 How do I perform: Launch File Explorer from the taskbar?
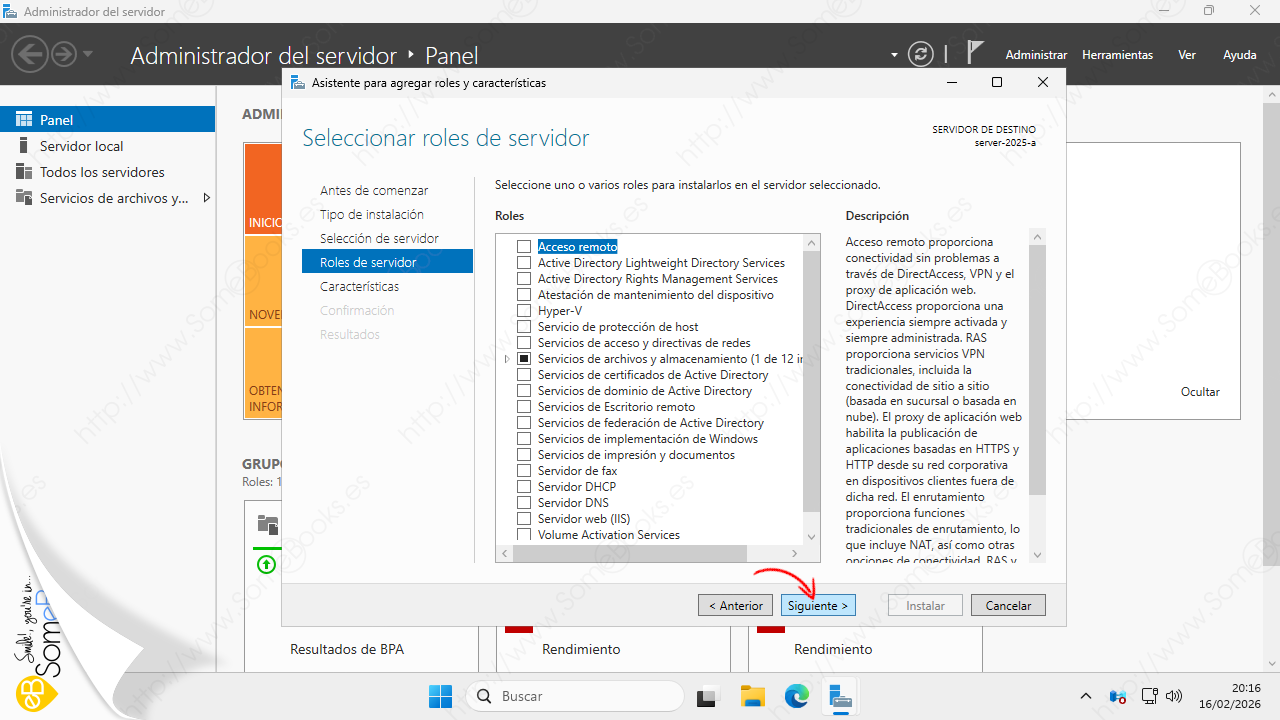pyautogui.click(x=752, y=696)
